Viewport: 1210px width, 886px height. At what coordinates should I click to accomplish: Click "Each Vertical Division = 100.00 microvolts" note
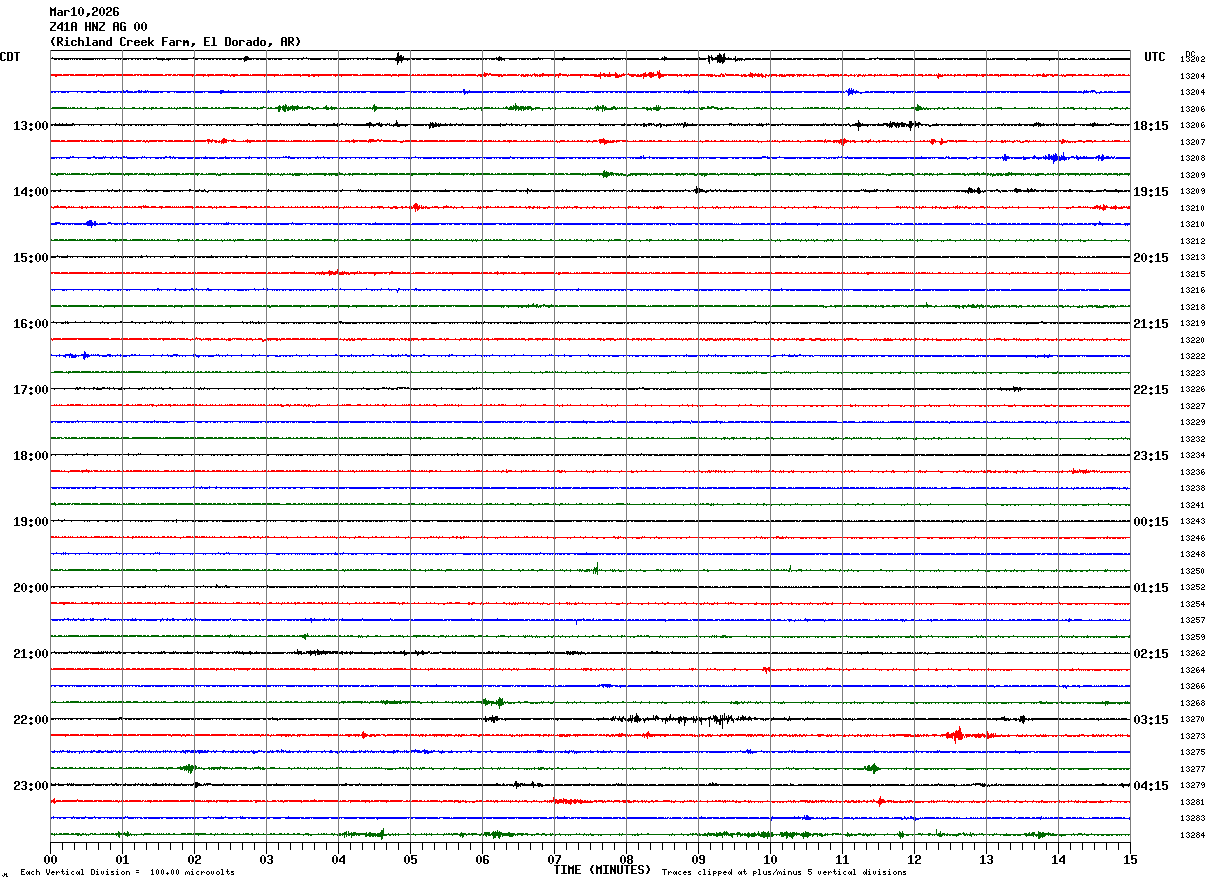coord(127,873)
